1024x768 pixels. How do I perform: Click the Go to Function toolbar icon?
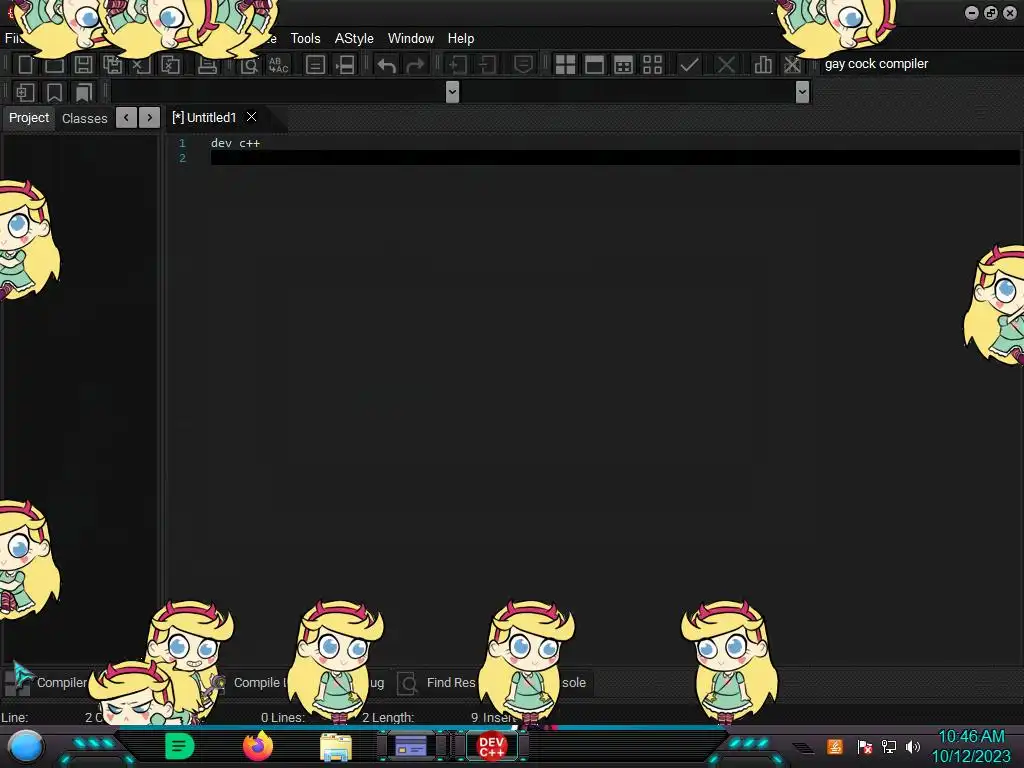(x=315, y=64)
